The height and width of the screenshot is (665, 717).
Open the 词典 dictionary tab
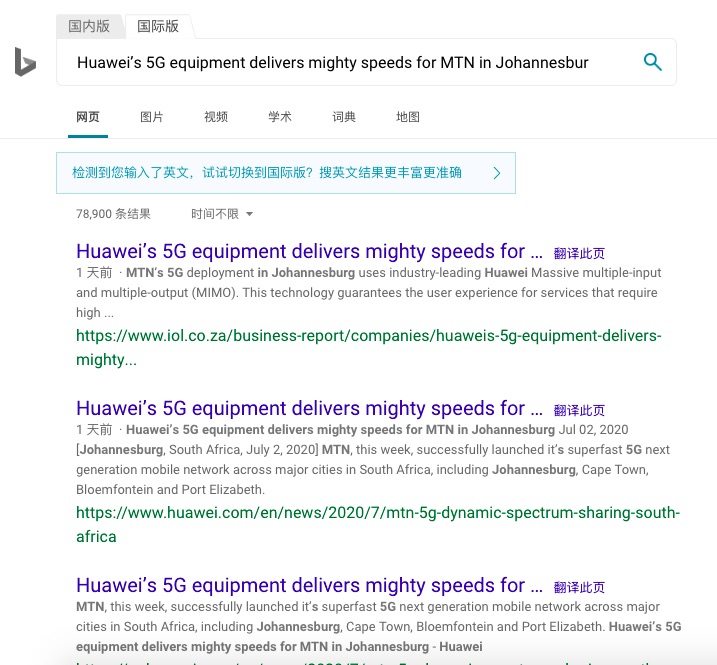coord(344,117)
